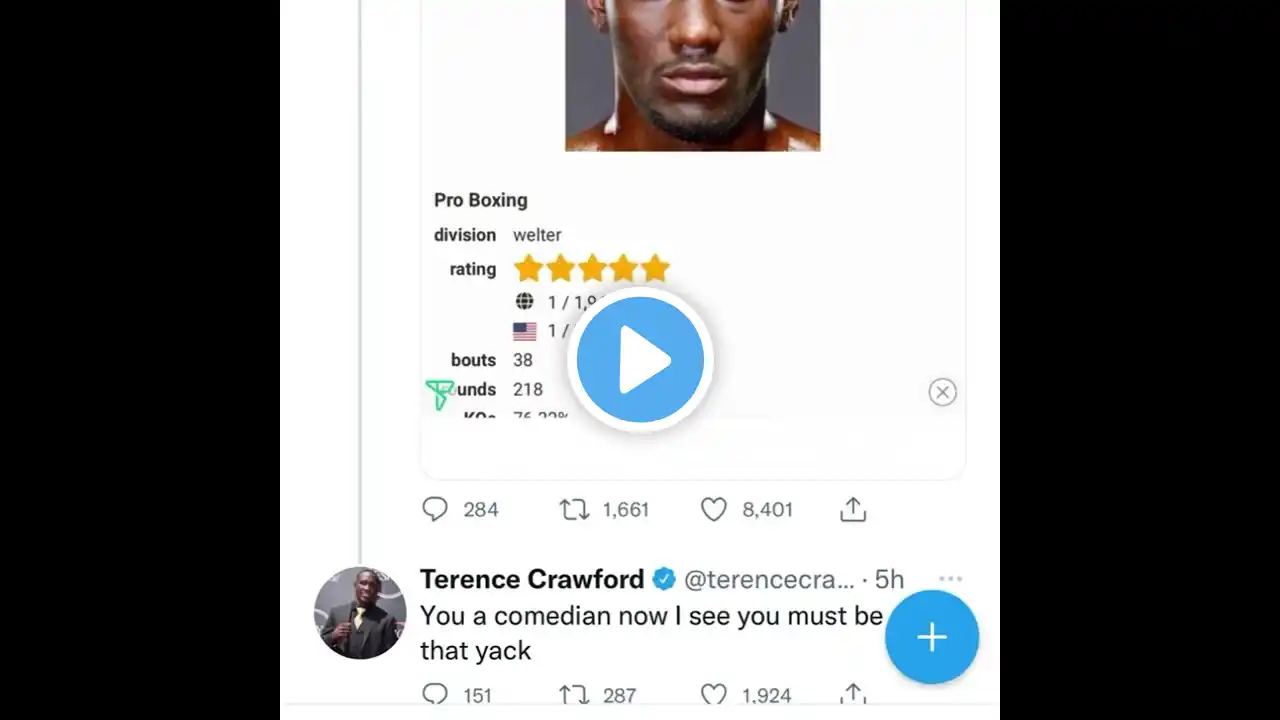Click the US flag ranking icon
This screenshot has width=1280, height=720.
coord(525,331)
